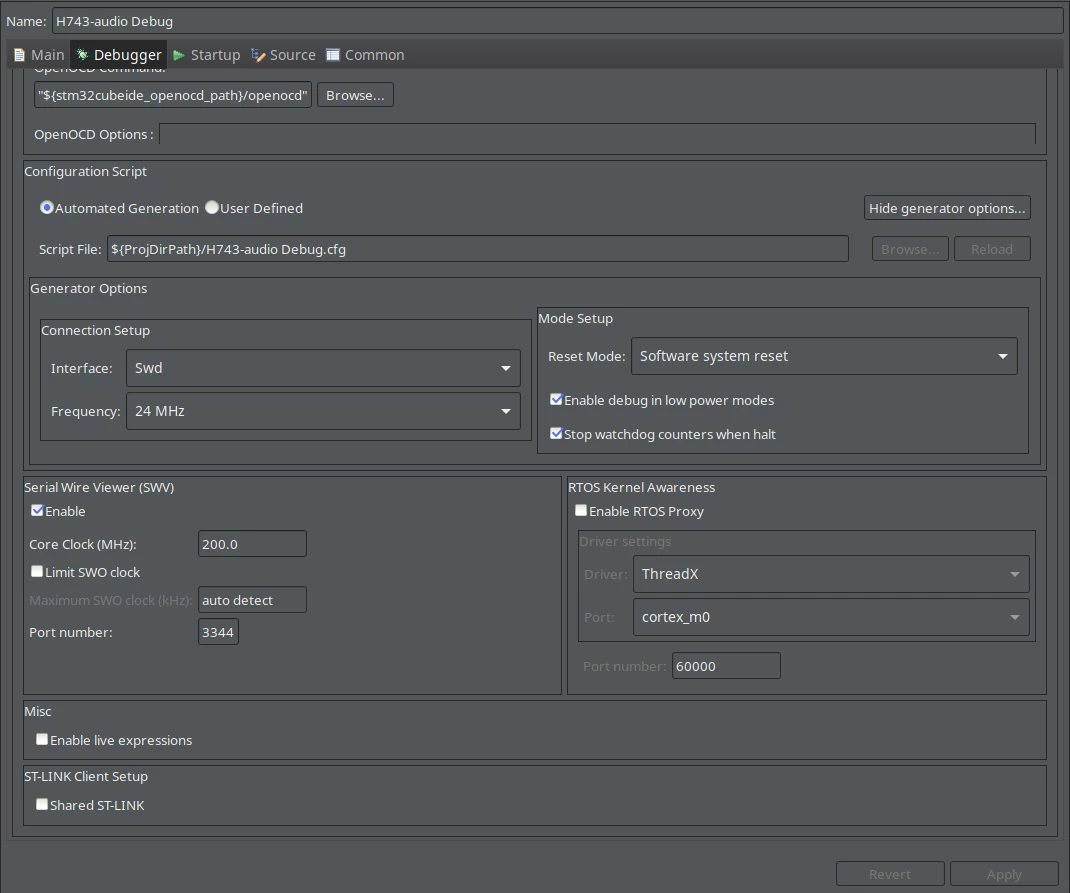Open the Frequency dropdown set to 24 MHz

[323, 411]
